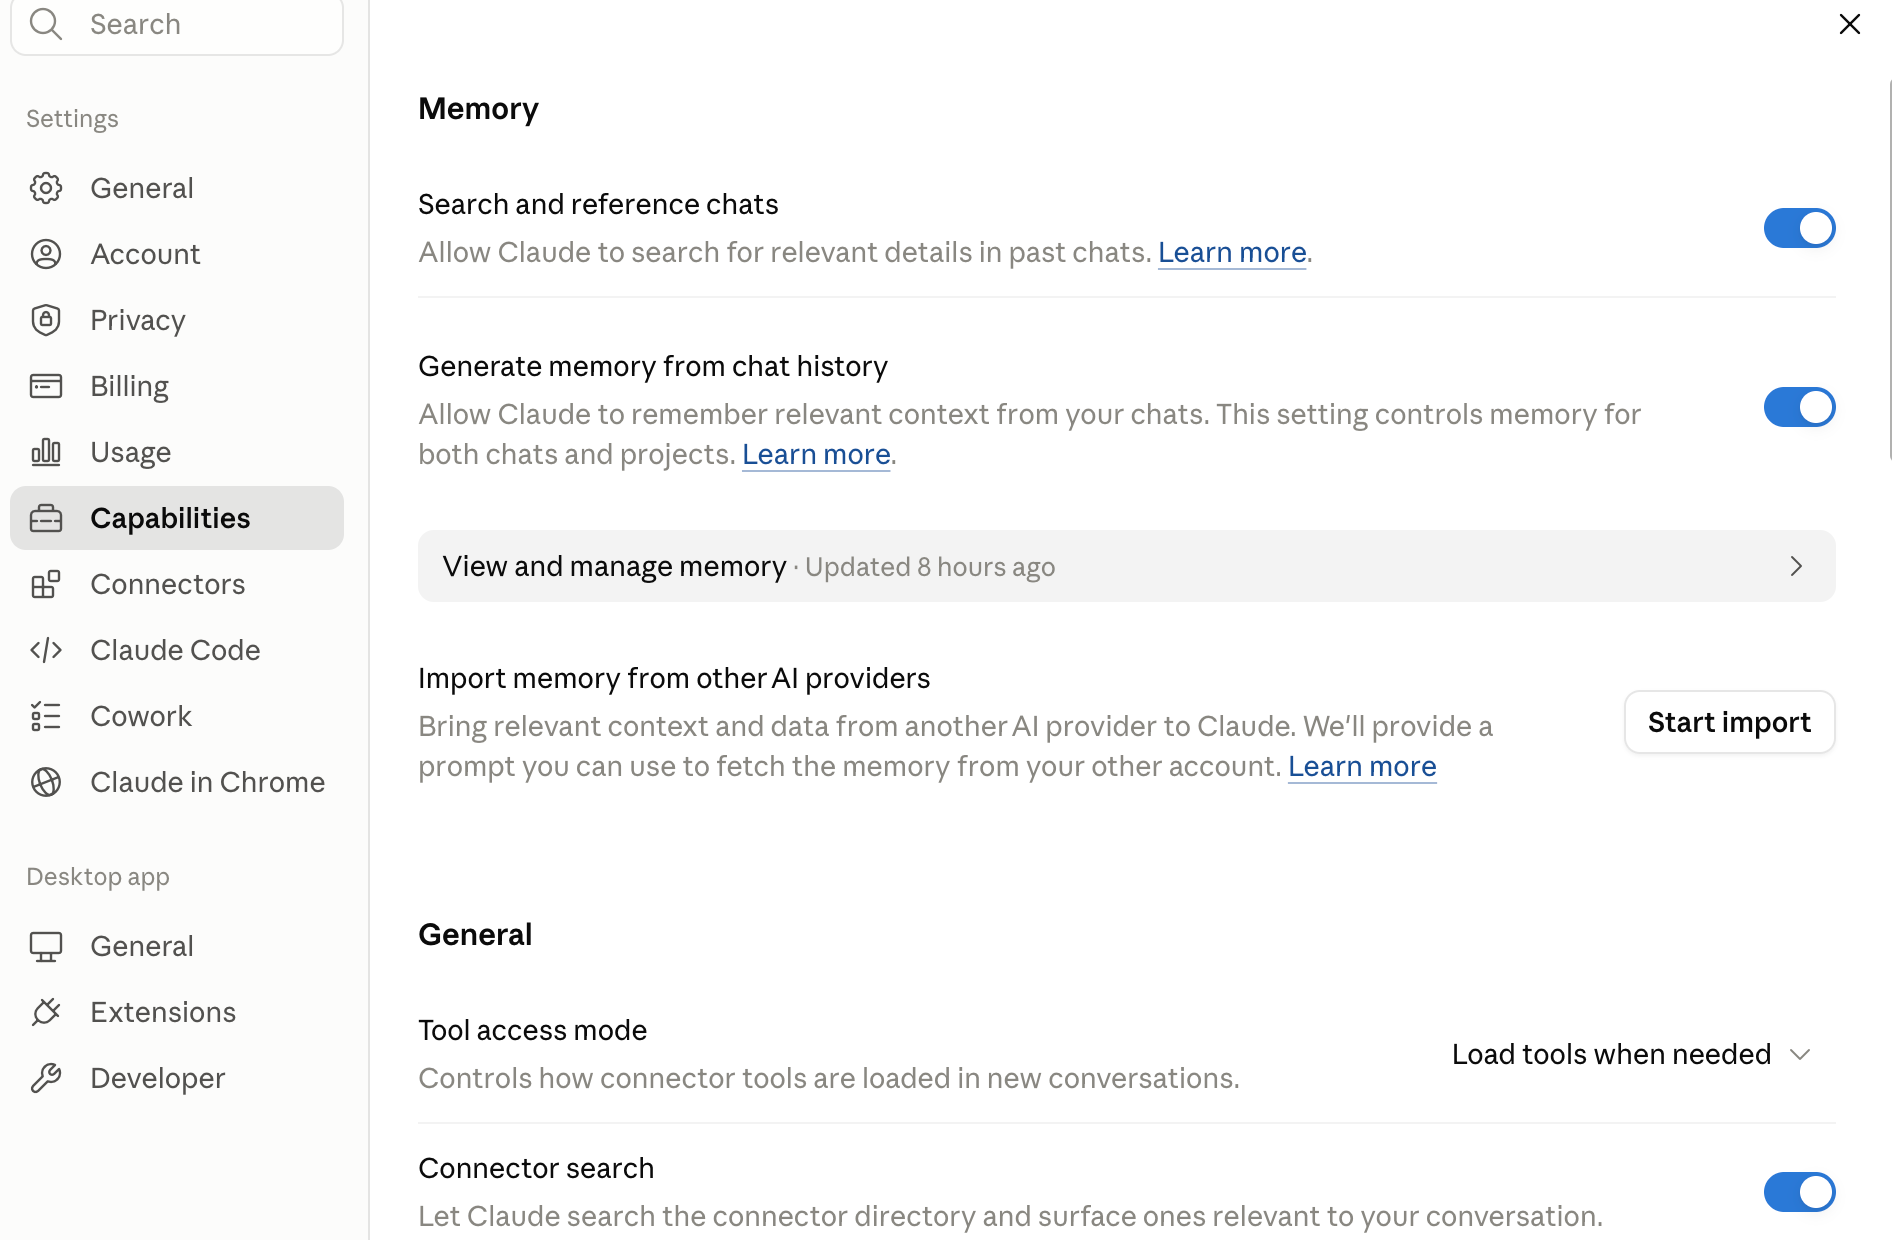Open the Cowork settings page
The width and height of the screenshot is (1892, 1240).
tap(177, 716)
